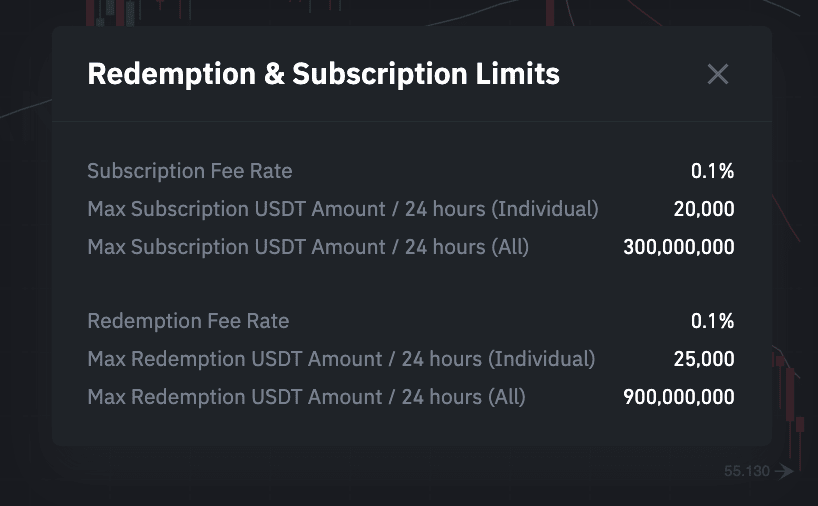This screenshot has height=506, width=818.
Task: Click the redemption fee rate 0.1% value
Action: 712,321
